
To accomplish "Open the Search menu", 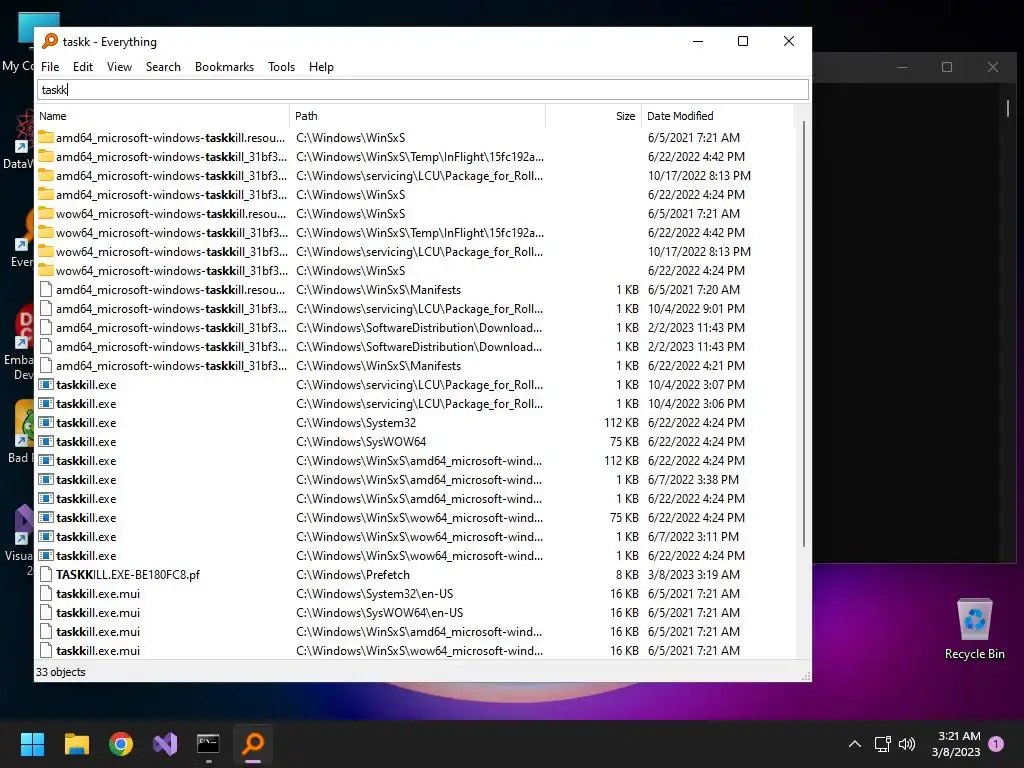I will [x=163, y=67].
